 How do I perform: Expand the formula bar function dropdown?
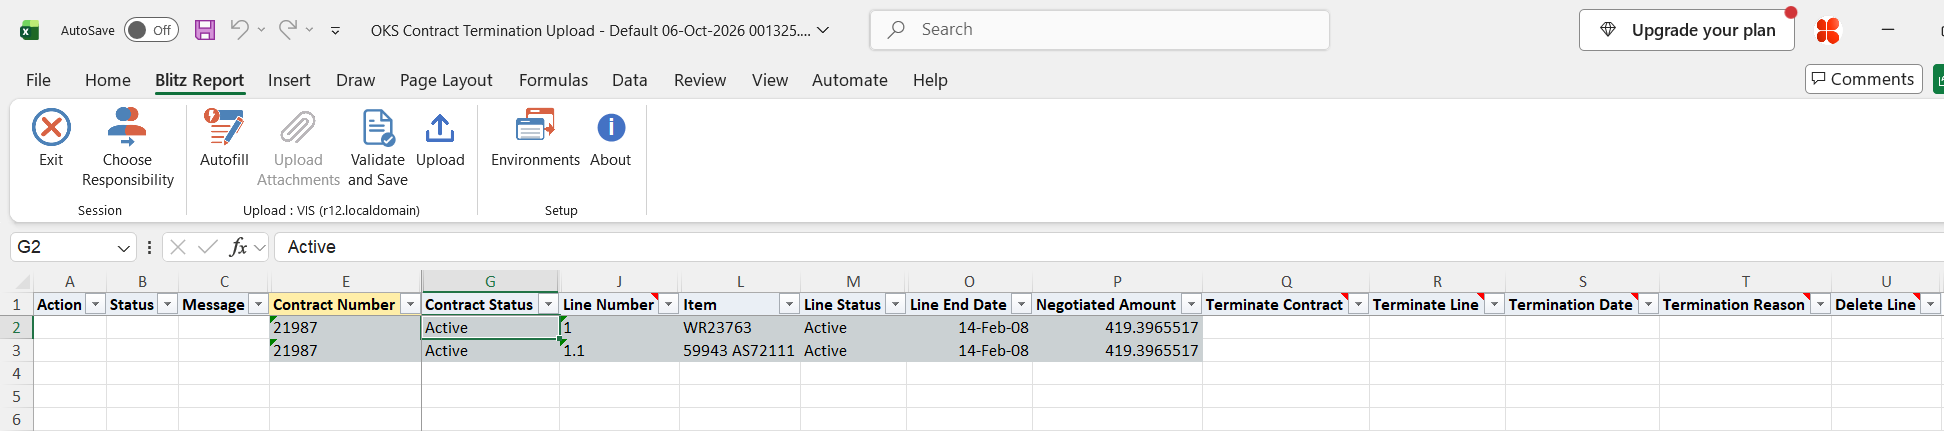coord(260,247)
